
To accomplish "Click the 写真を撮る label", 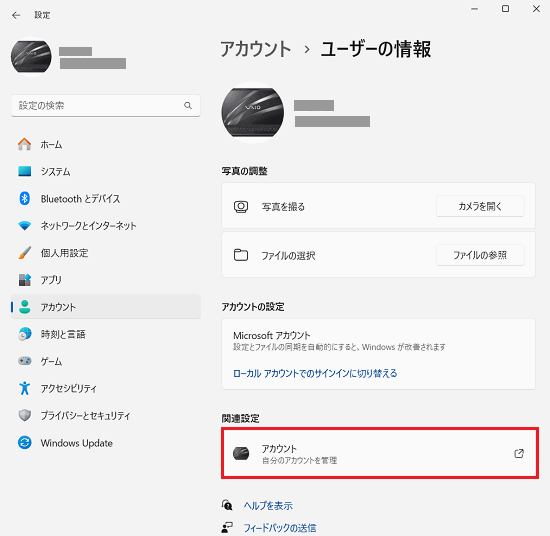I will click(283, 207).
